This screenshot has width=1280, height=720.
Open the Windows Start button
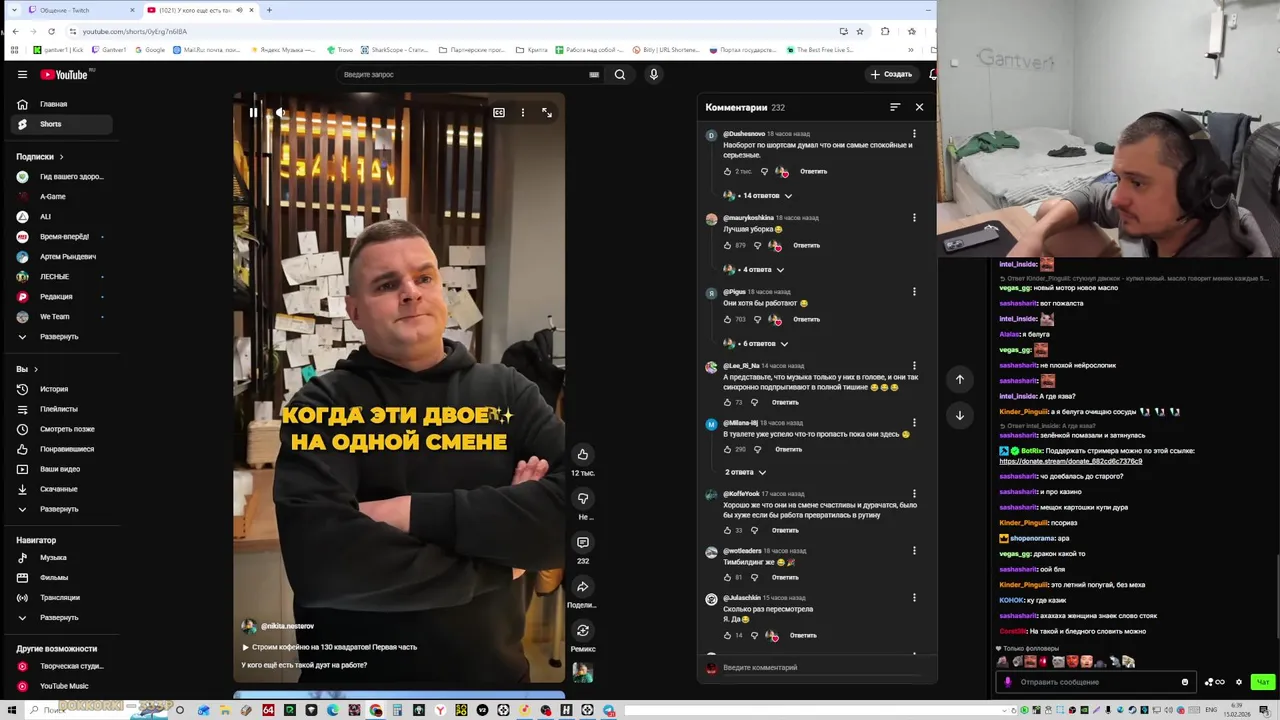click(x=11, y=711)
